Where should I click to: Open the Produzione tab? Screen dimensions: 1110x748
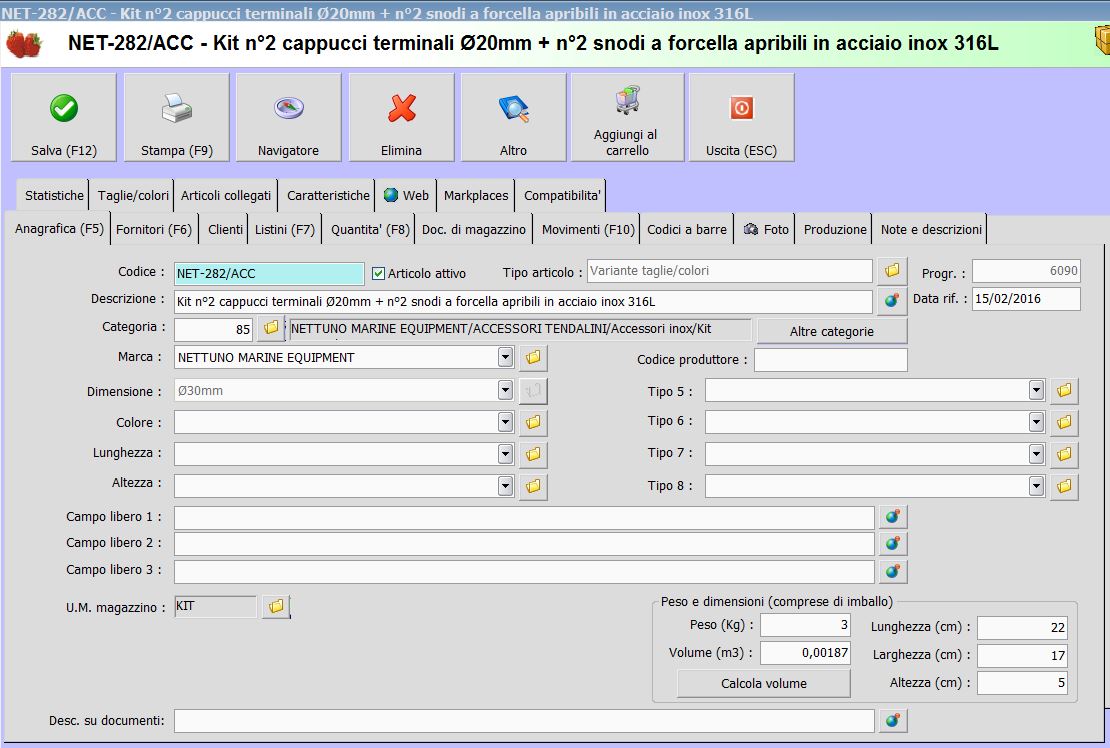click(x=835, y=229)
